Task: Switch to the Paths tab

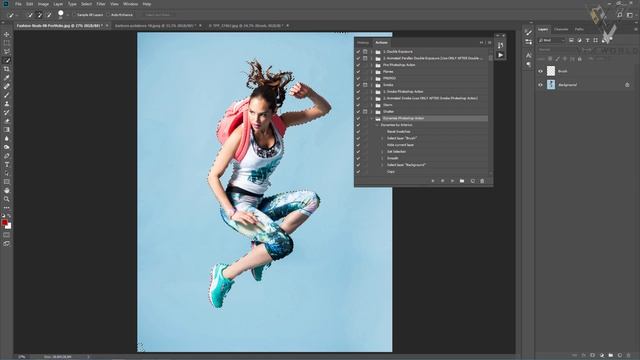Action: 579,29
